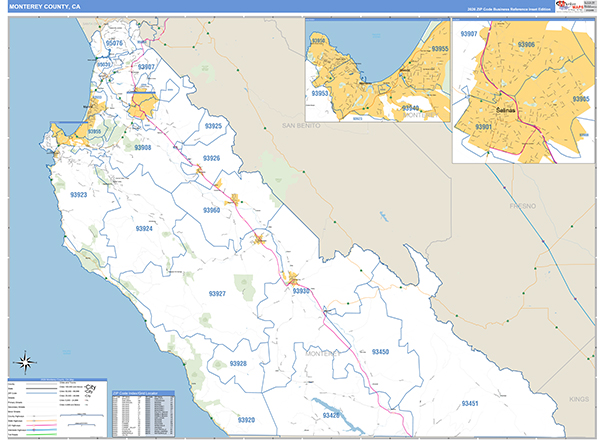Click the SAN BENITO county label
Screen dimensions: 600x440
click(301, 125)
